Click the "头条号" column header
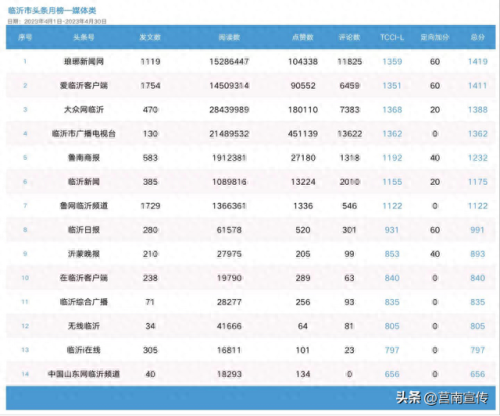The width and height of the screenshot is (500, 416). click(84, 37)
